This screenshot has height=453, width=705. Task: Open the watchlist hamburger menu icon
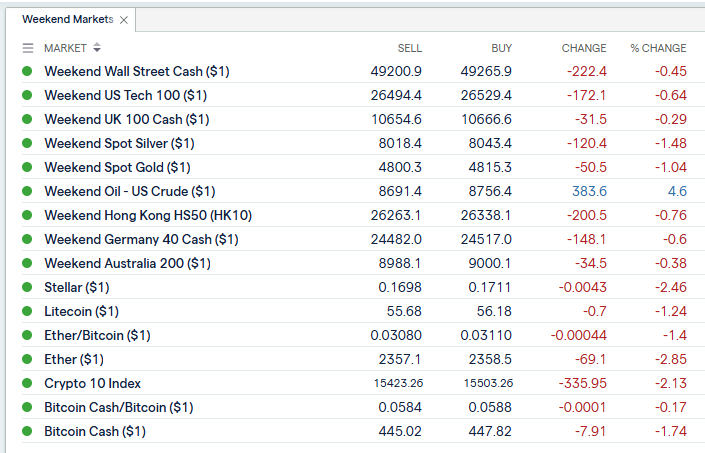[28, 48]
